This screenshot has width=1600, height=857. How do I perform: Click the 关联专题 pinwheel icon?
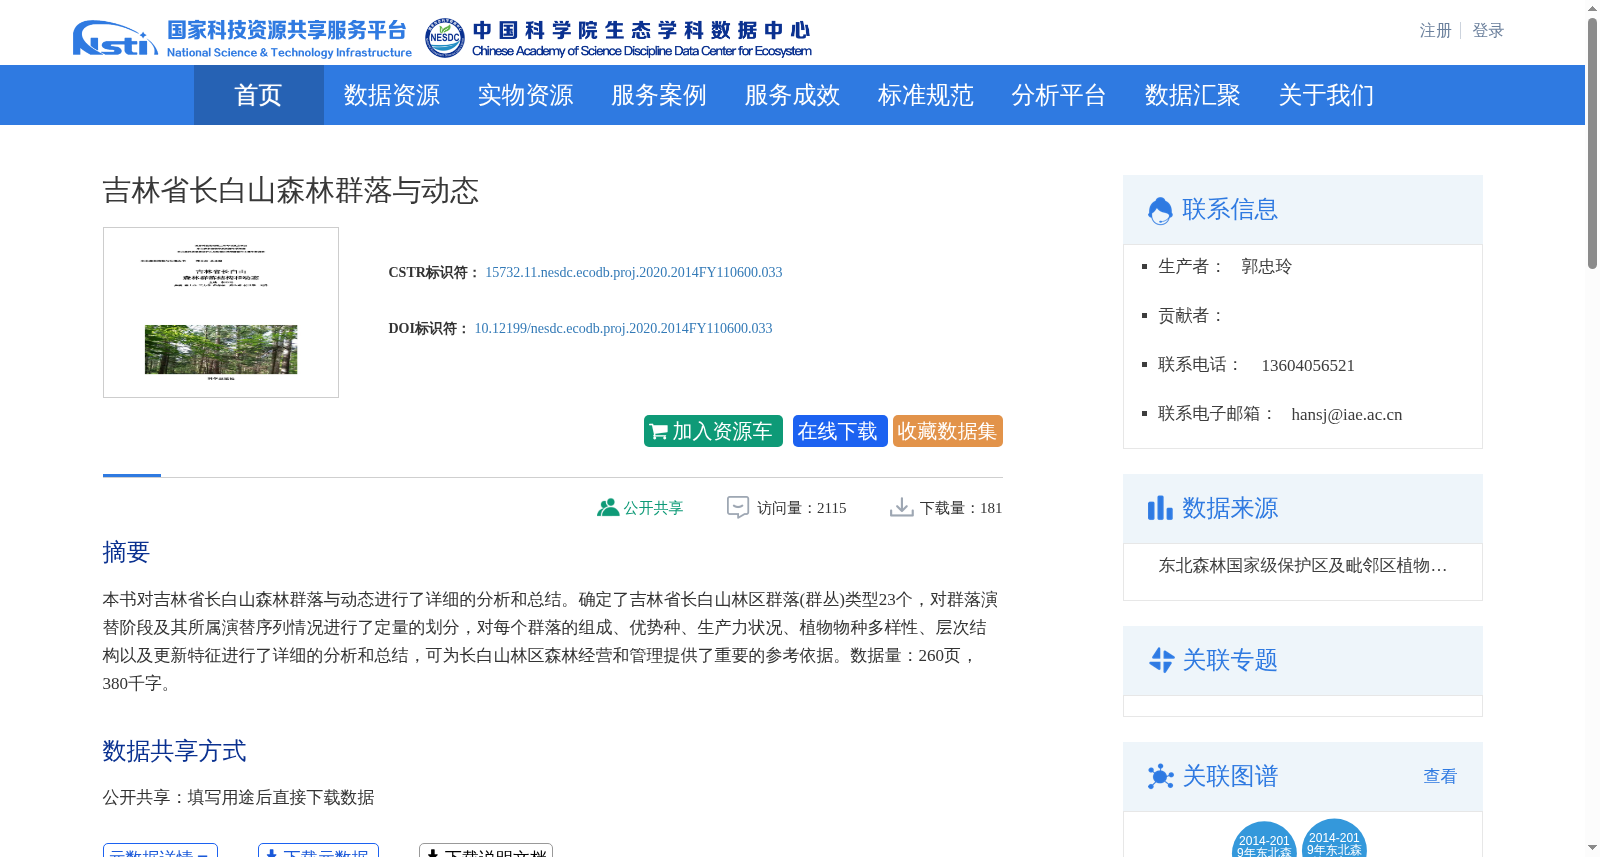pyautogui.click(x=1161, y=660)
